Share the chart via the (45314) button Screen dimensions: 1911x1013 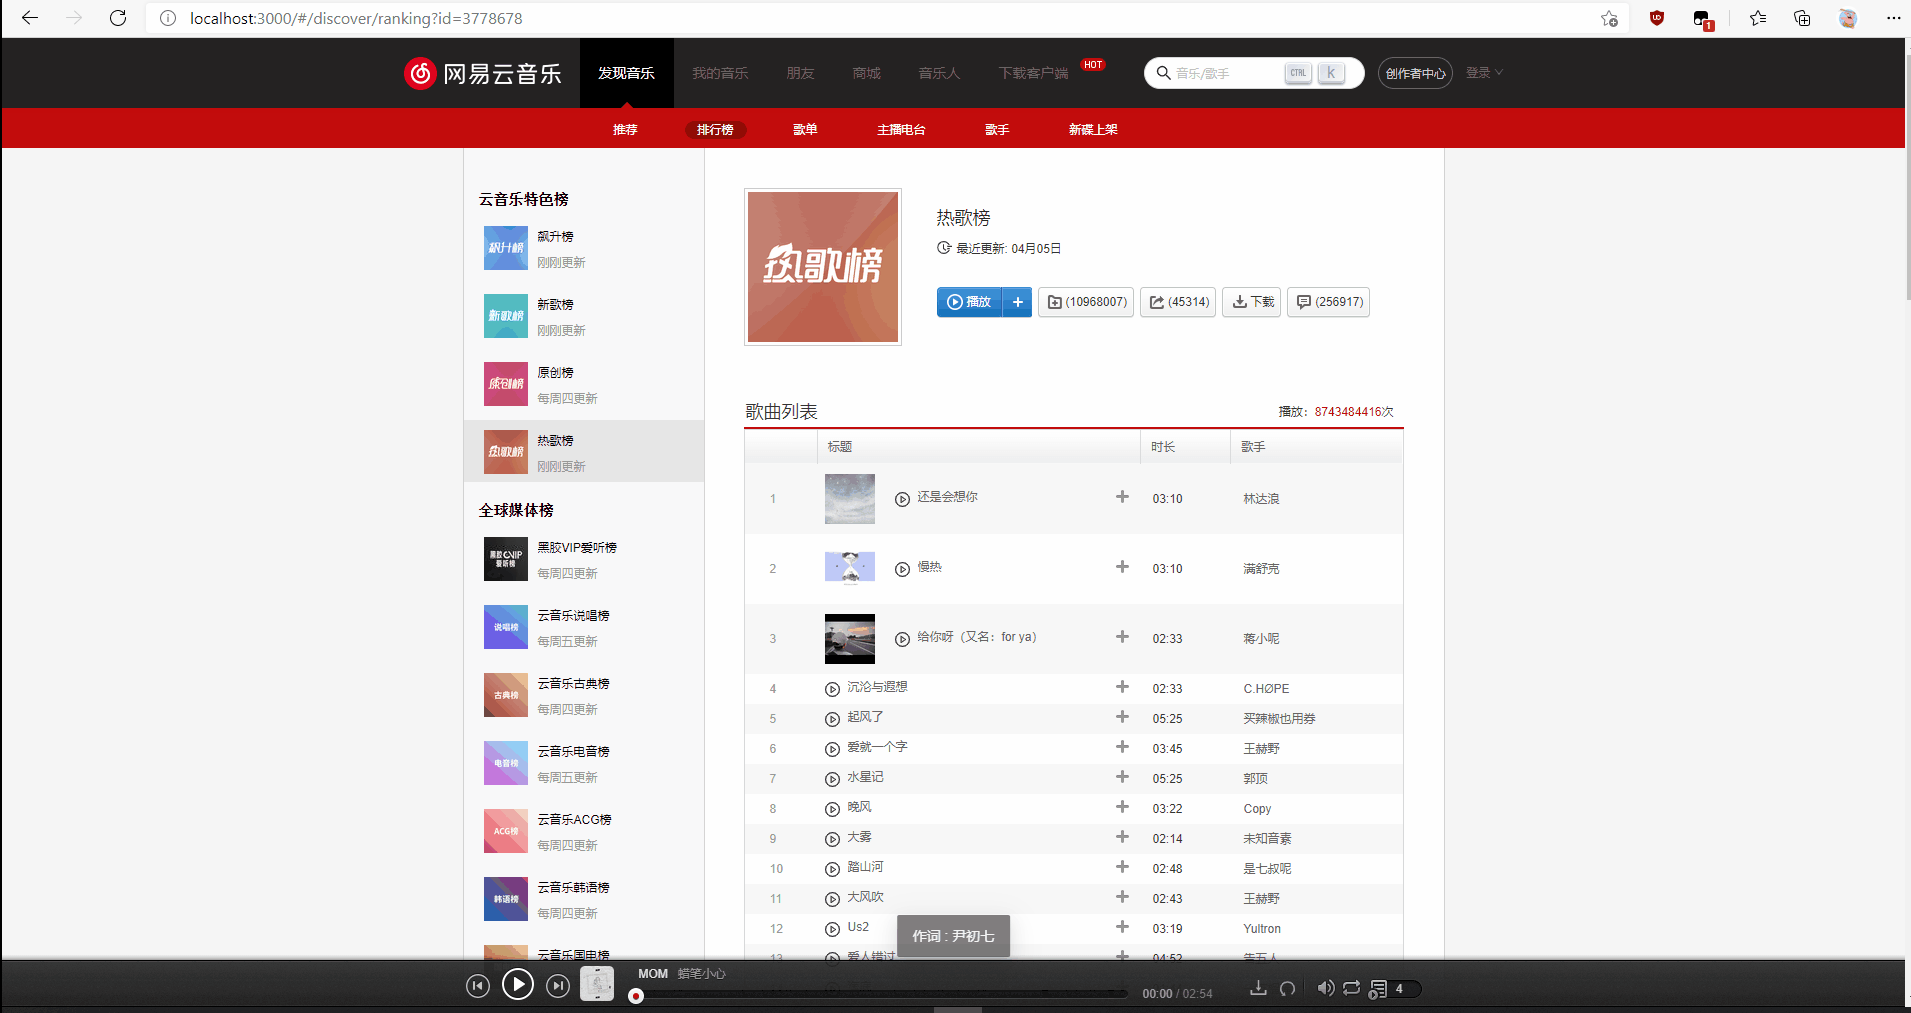click(x=1178, y=302)
